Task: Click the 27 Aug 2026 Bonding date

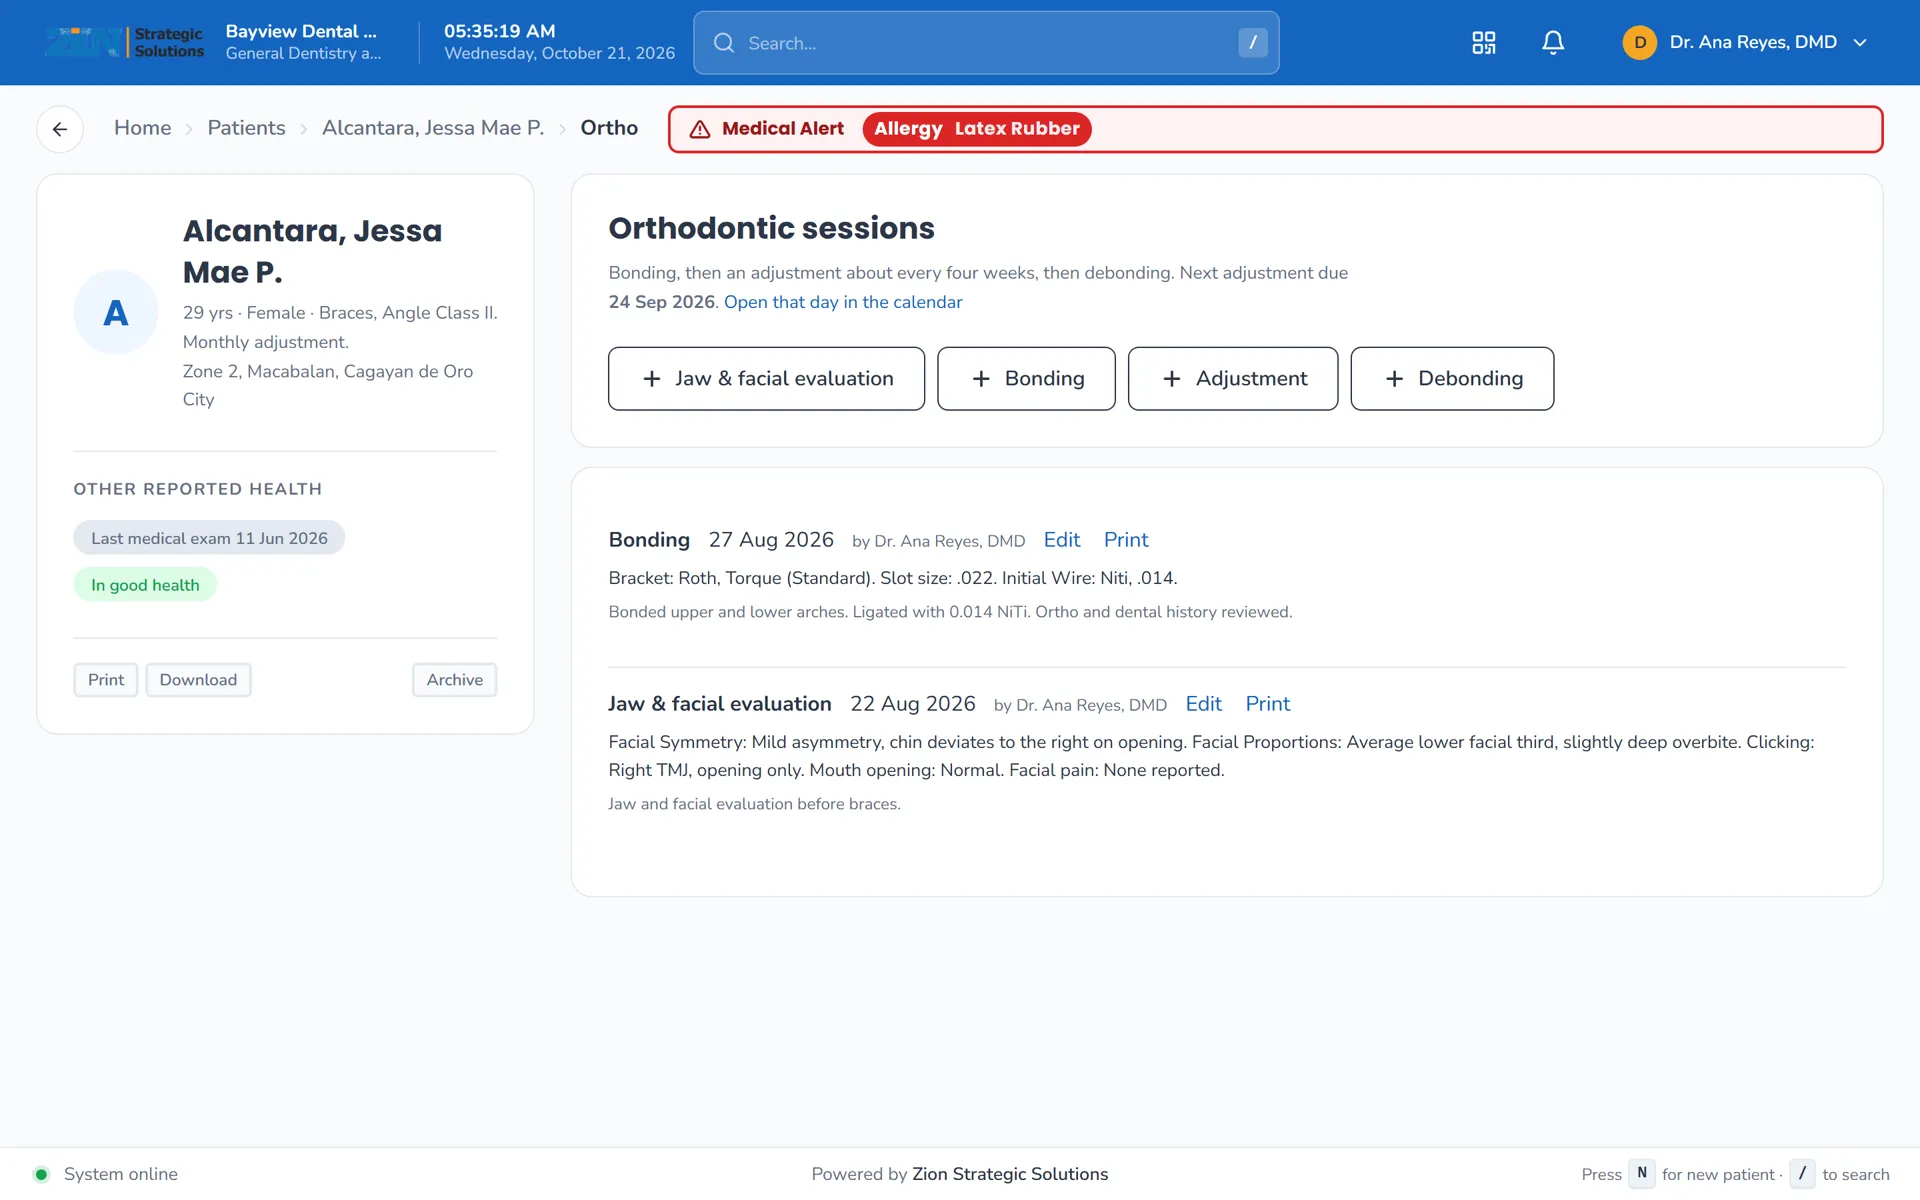Action: (x=771, y=540)
